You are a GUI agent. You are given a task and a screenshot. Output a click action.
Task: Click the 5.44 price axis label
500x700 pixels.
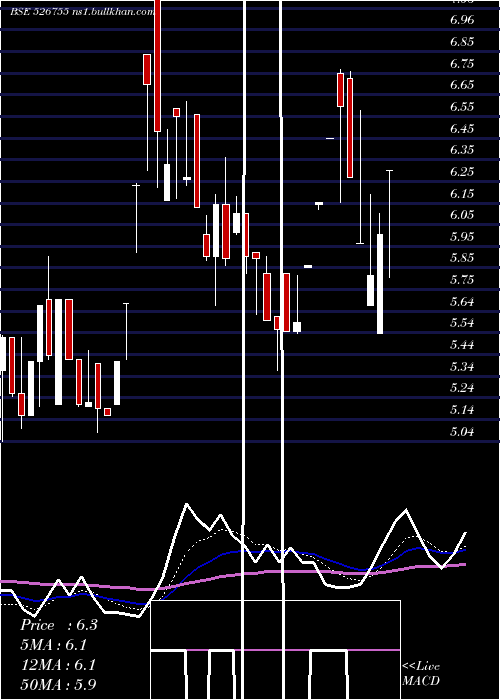pyautogui.click(x=462, y=345)
